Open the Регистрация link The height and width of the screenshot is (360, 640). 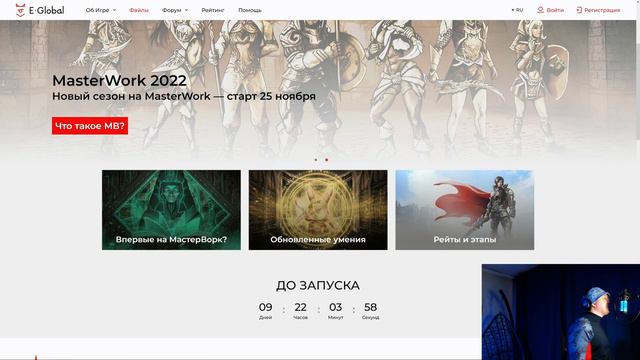(602, 10)
